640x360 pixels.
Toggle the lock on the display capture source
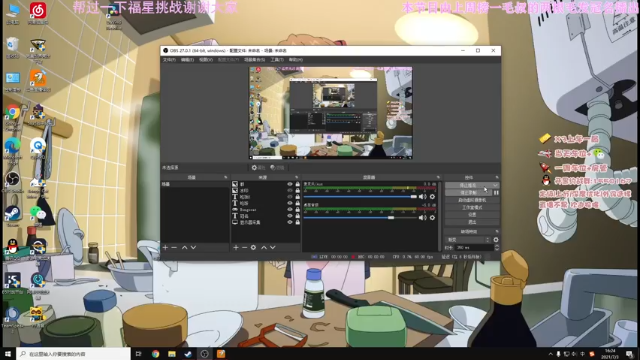point(298,222)
